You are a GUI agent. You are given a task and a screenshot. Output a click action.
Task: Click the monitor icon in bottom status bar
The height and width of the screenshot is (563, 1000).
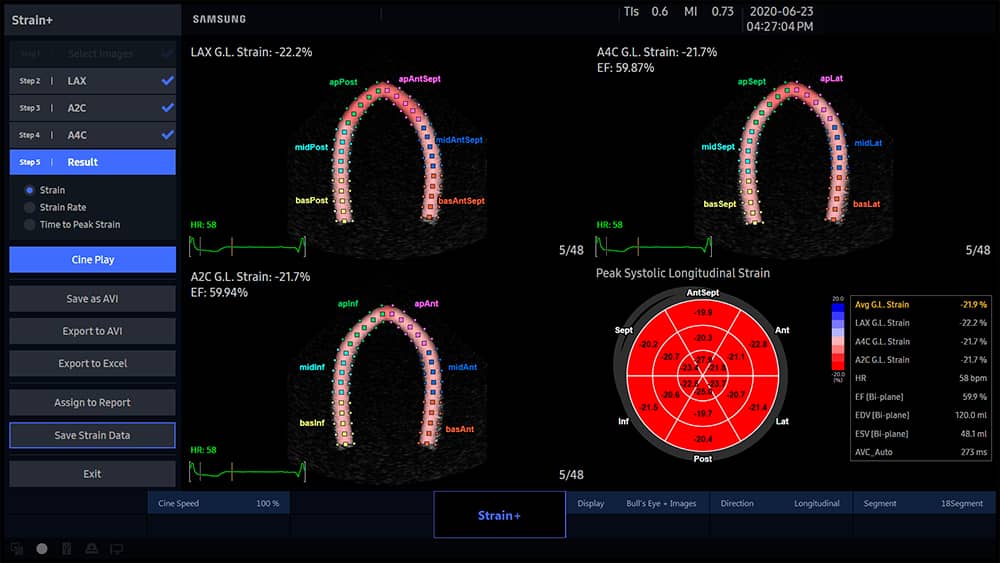click(x=117, y=548)
